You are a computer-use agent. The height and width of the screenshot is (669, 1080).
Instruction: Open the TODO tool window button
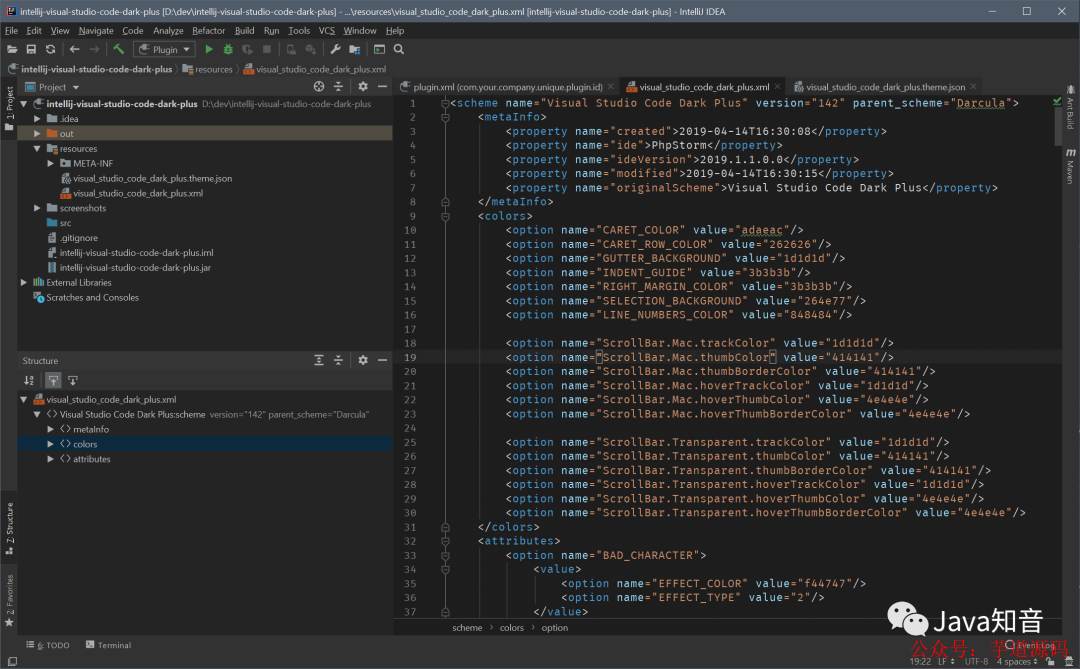[48, 646]
